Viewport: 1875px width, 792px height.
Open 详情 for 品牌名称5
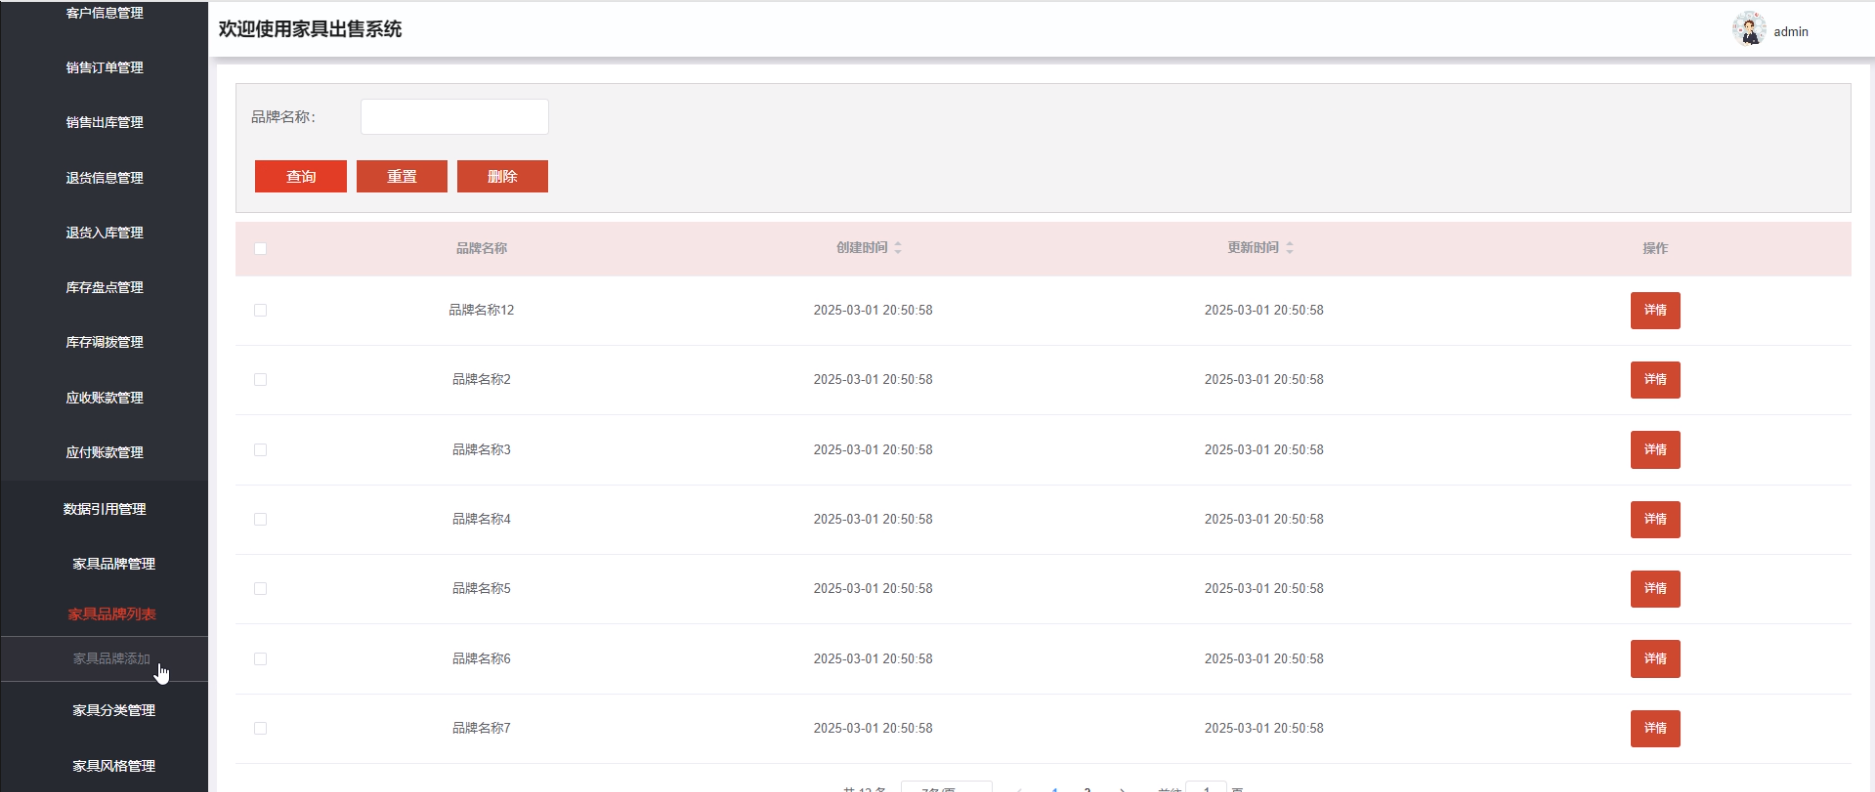click(x=1655, y=589)
